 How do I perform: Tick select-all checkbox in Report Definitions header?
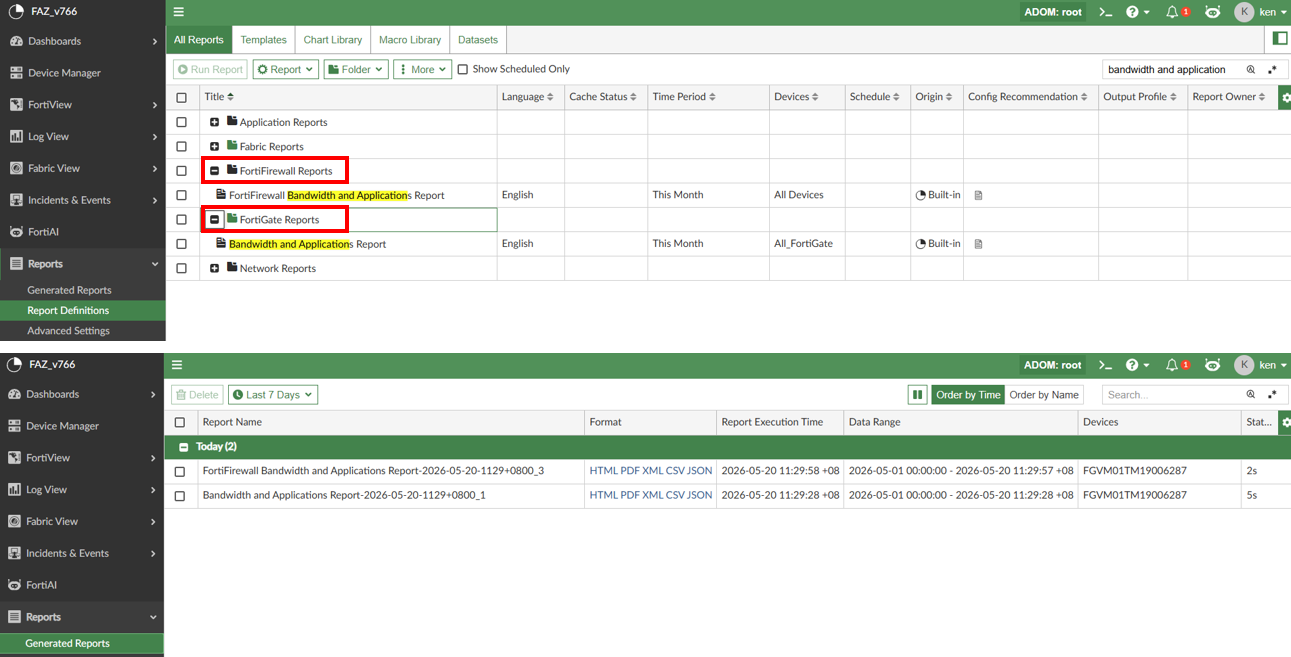tap(181, 98)
